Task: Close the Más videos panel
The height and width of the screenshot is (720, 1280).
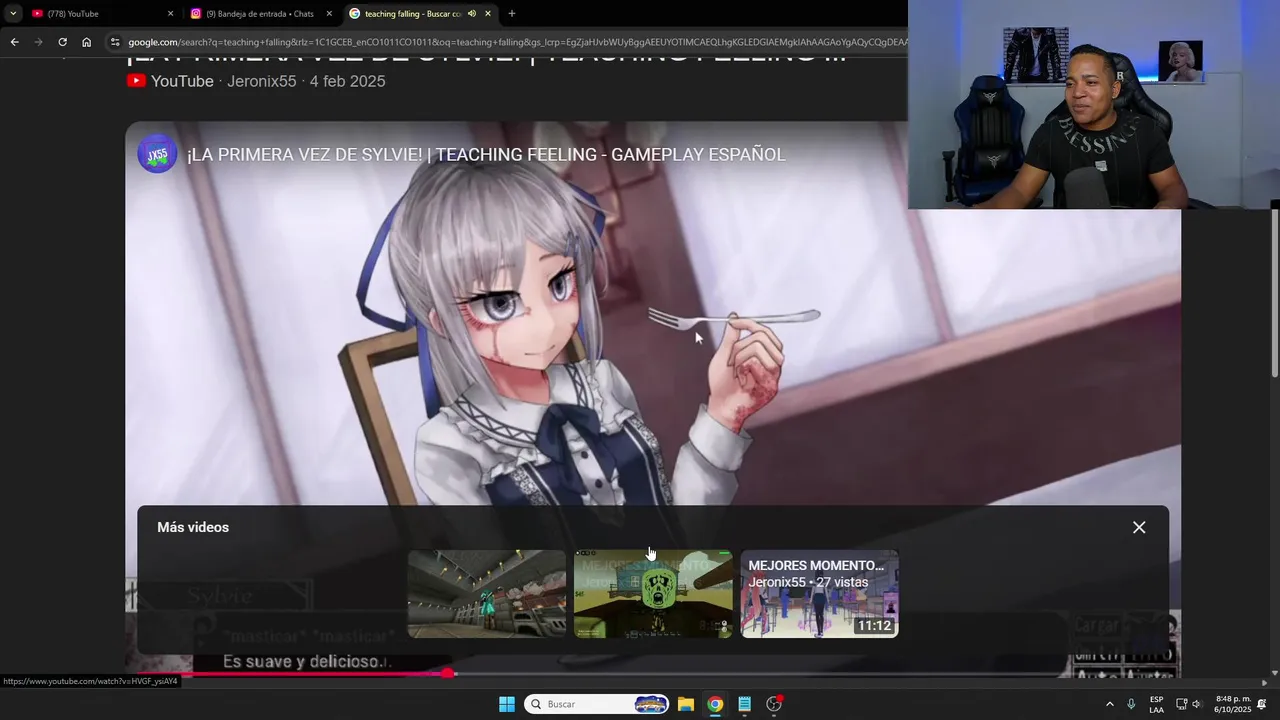Action: (x=1139, y=528)
